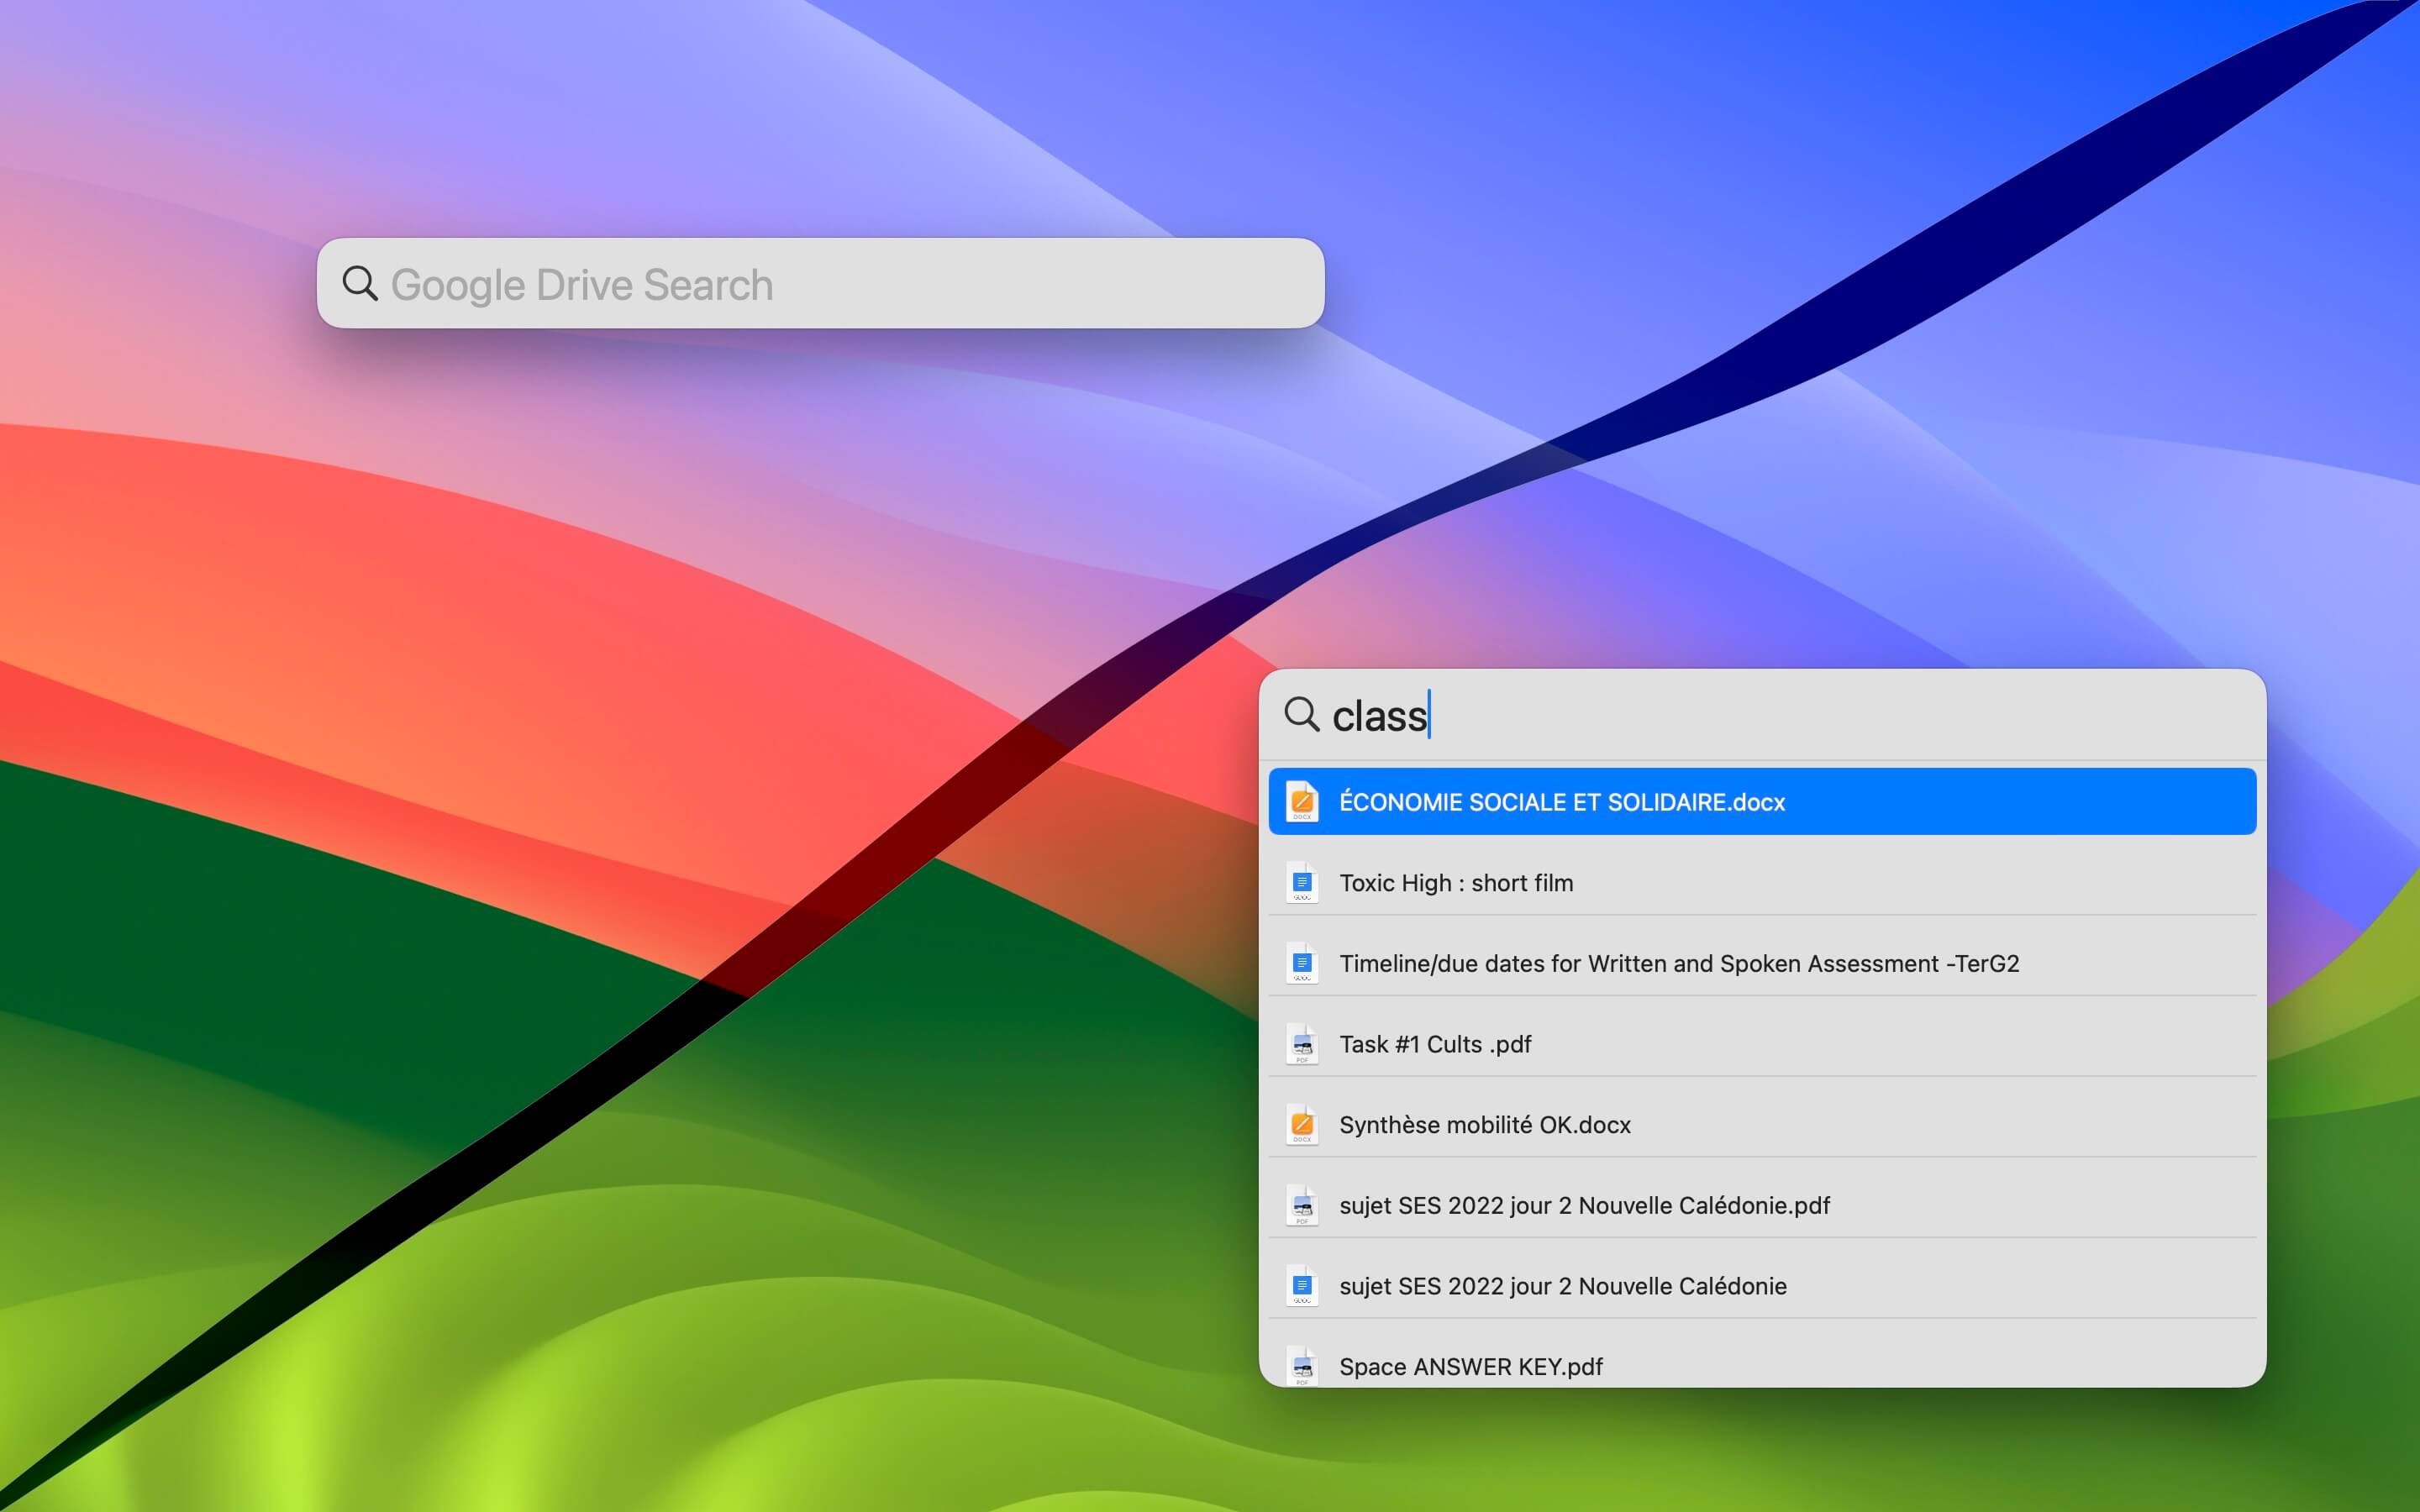Open 'Toxic High : short film' result
The image size is (2420, 1512).
click(1762, 882)
